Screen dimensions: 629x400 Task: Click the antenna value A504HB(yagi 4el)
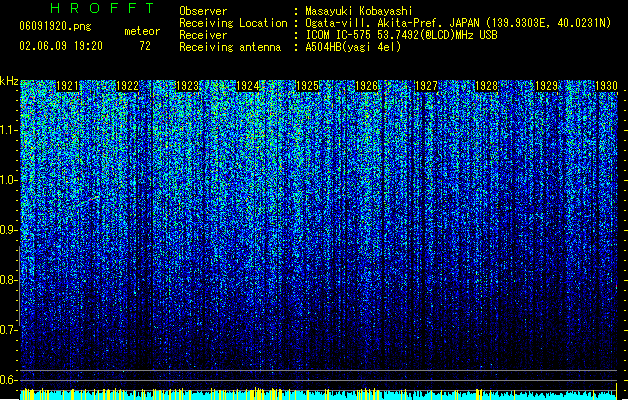pyautogui.click(x=353, y=47)
